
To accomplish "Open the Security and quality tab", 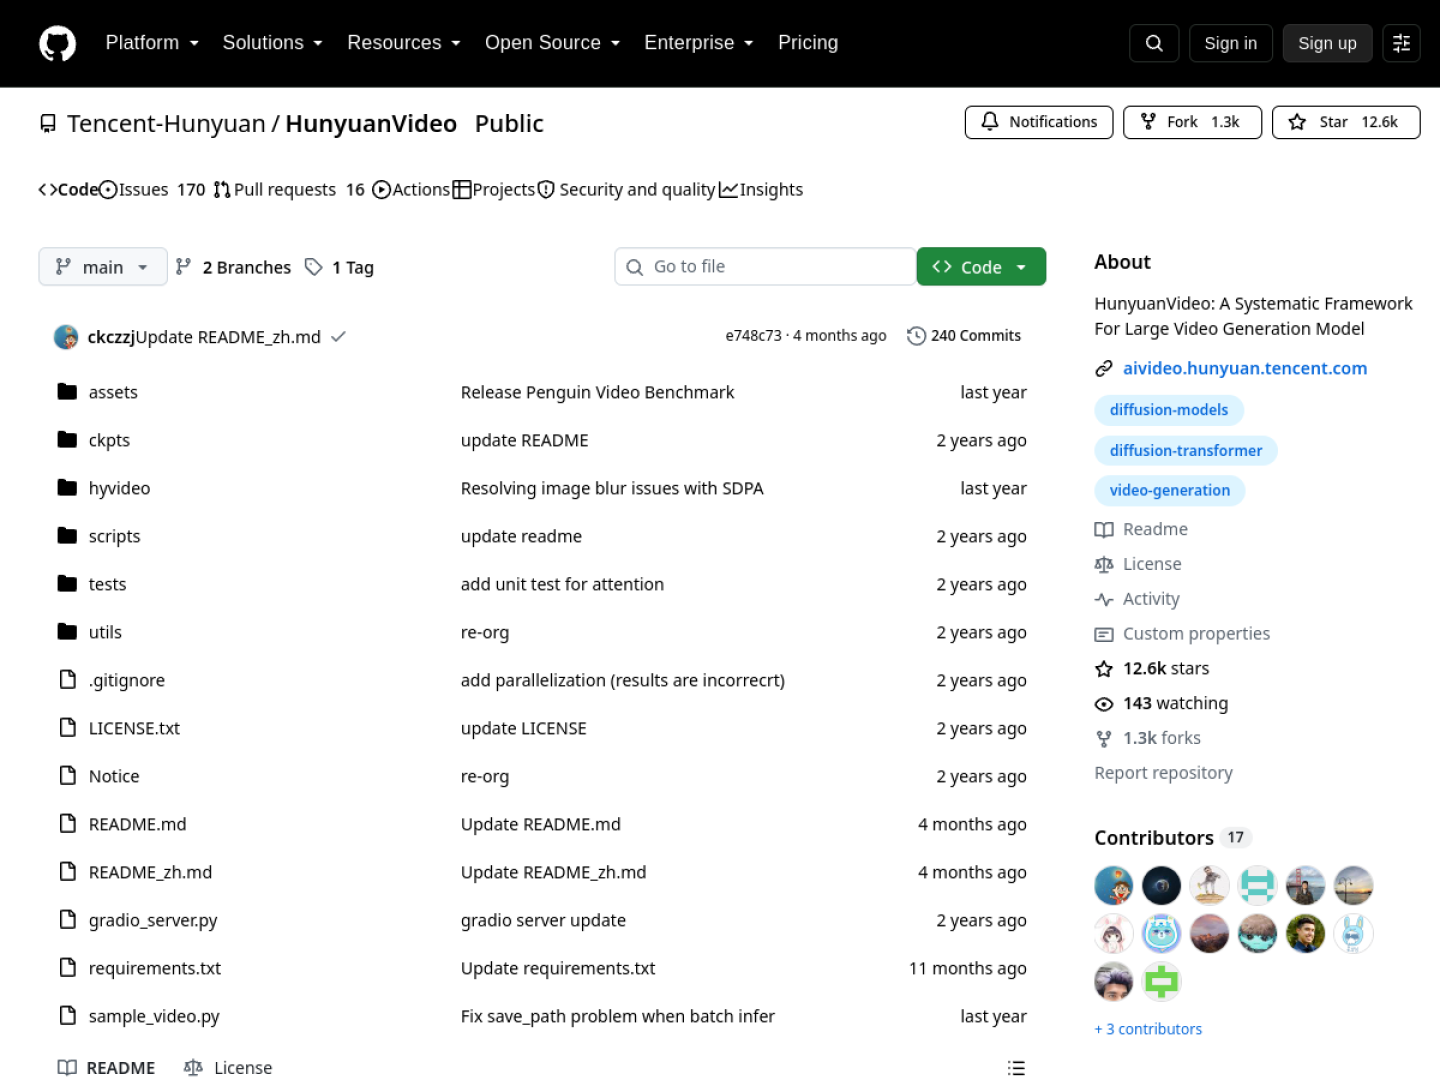I will pos(626,190).
